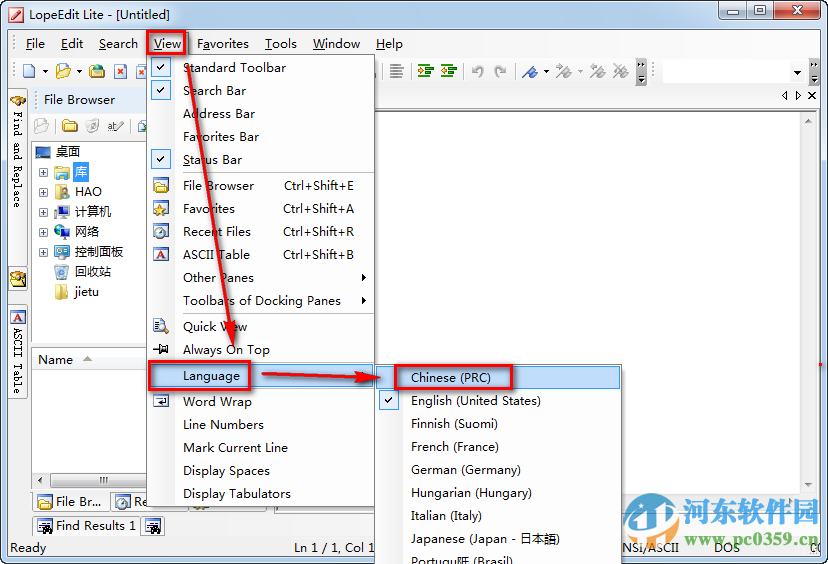Click the Previous bookmark icon
The image size is (828, 564).
click(597, 71)
